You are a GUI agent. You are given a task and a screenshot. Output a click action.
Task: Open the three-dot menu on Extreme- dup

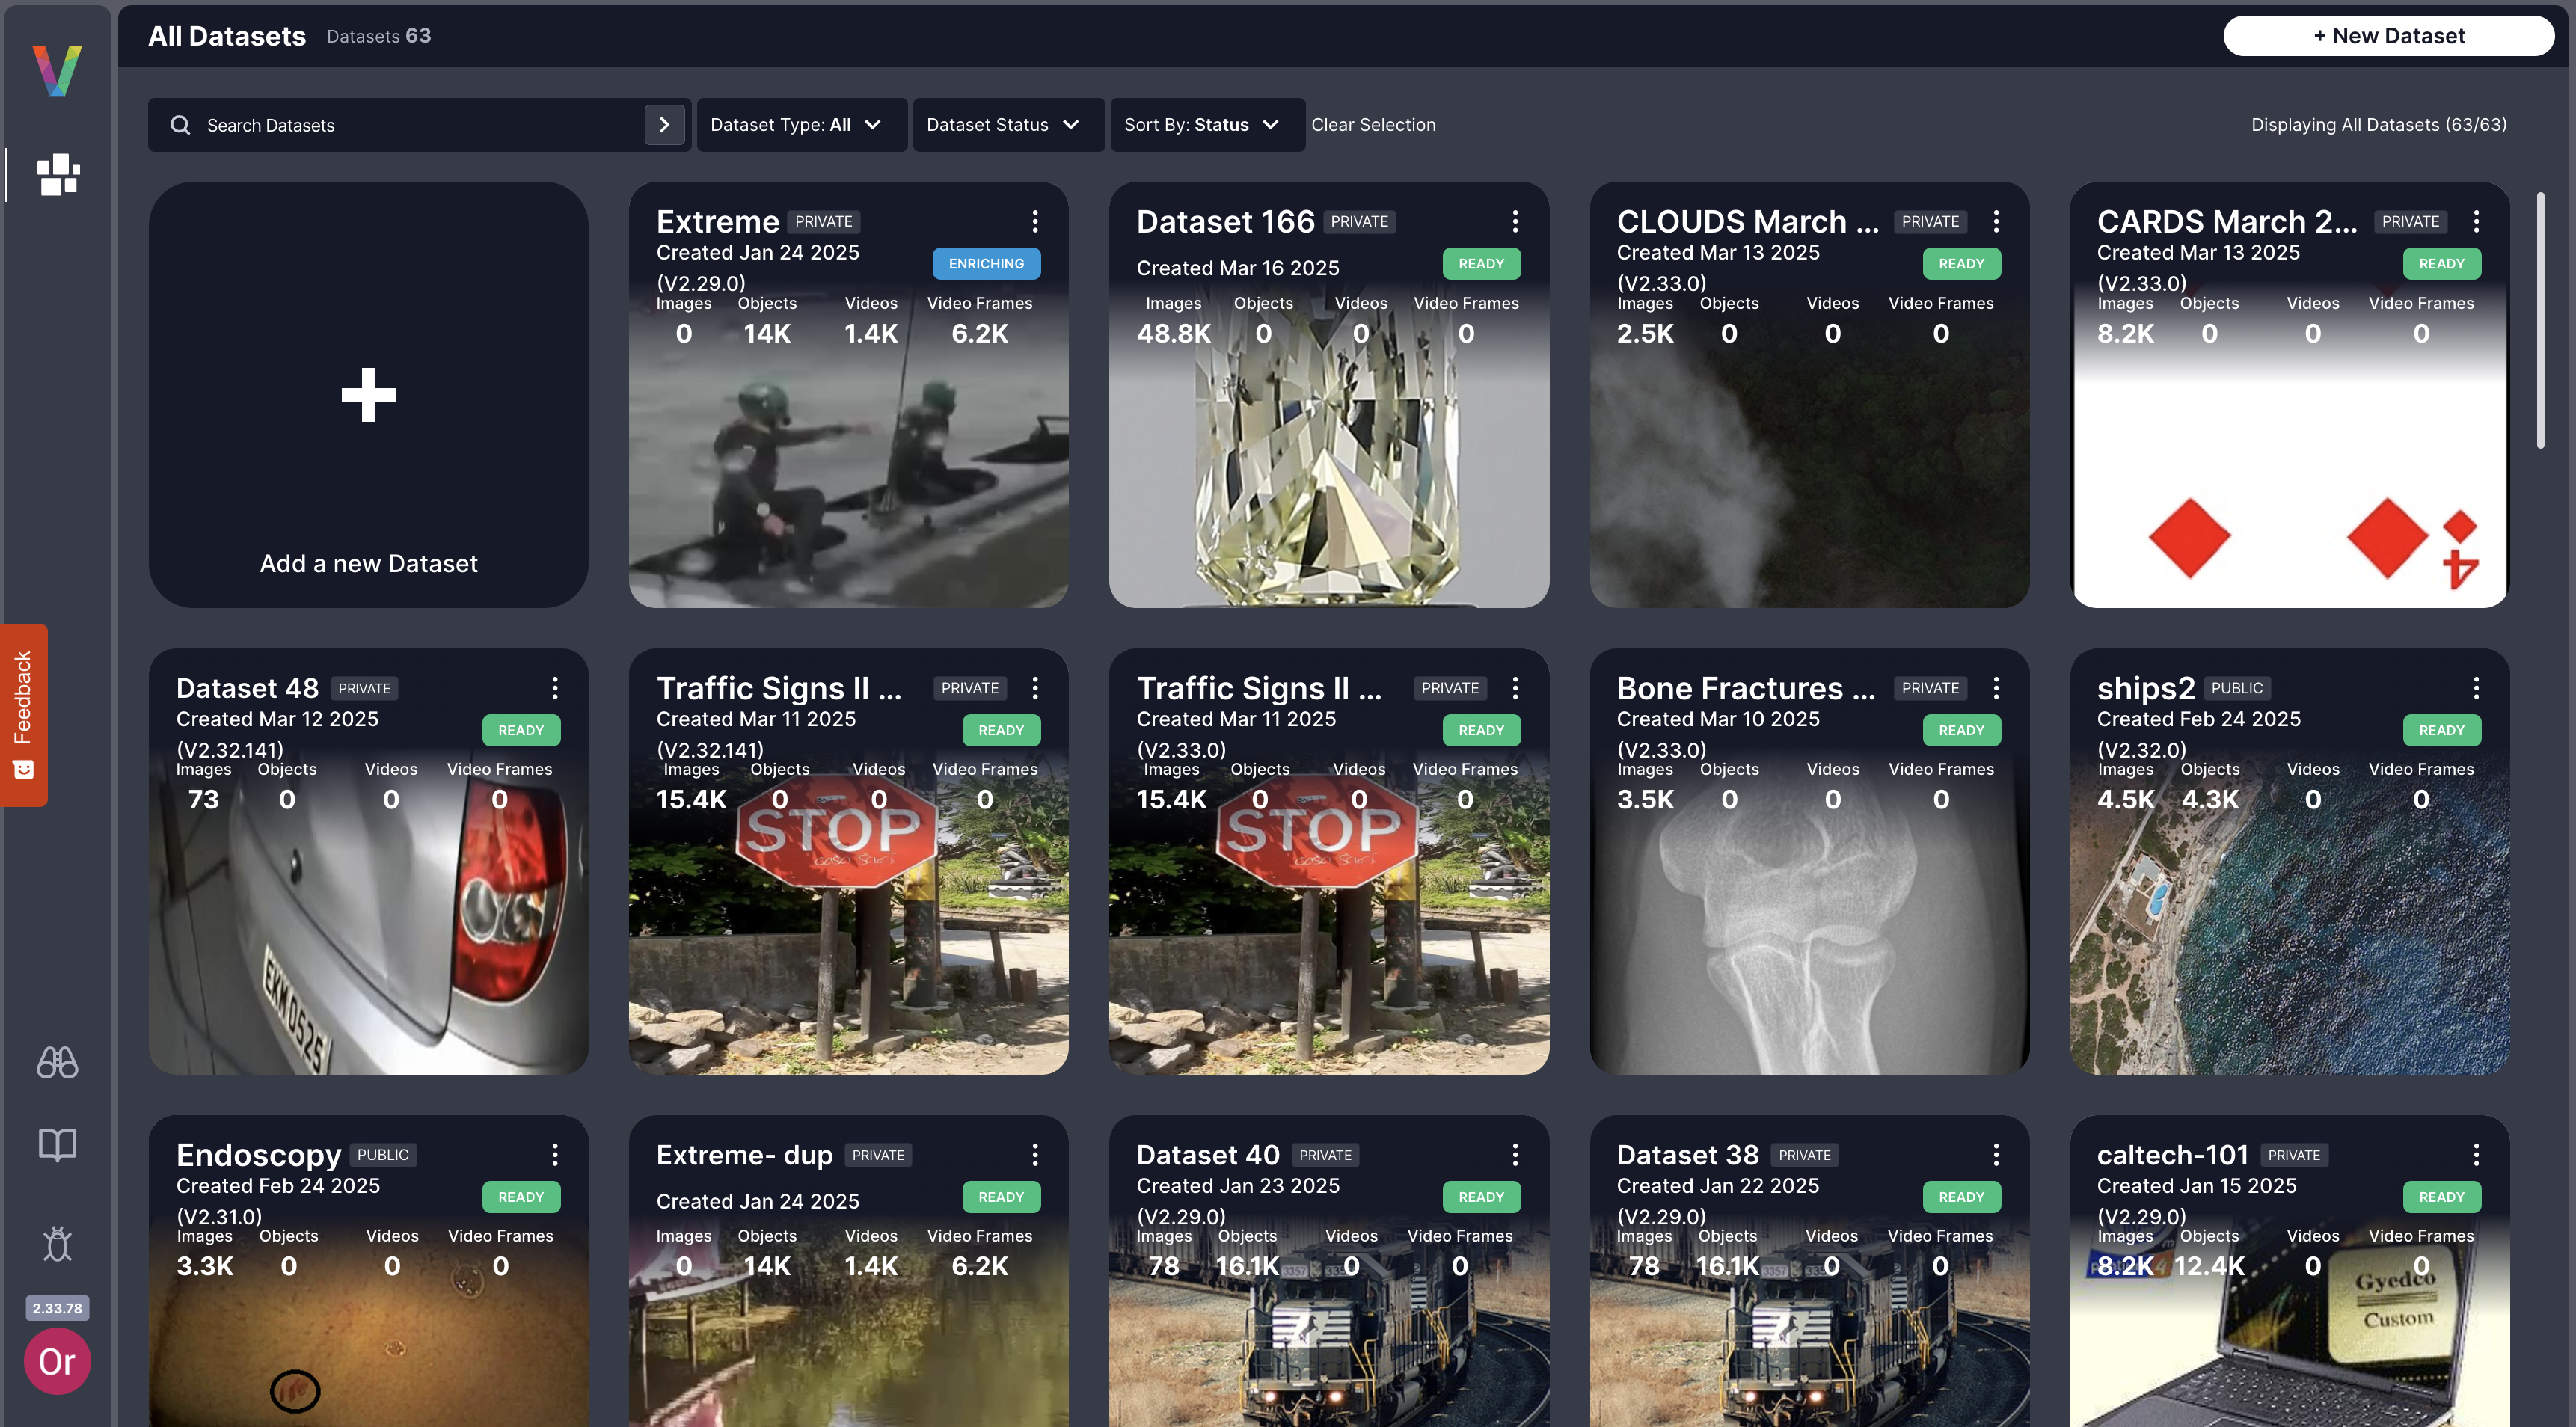point(1035,1155)
